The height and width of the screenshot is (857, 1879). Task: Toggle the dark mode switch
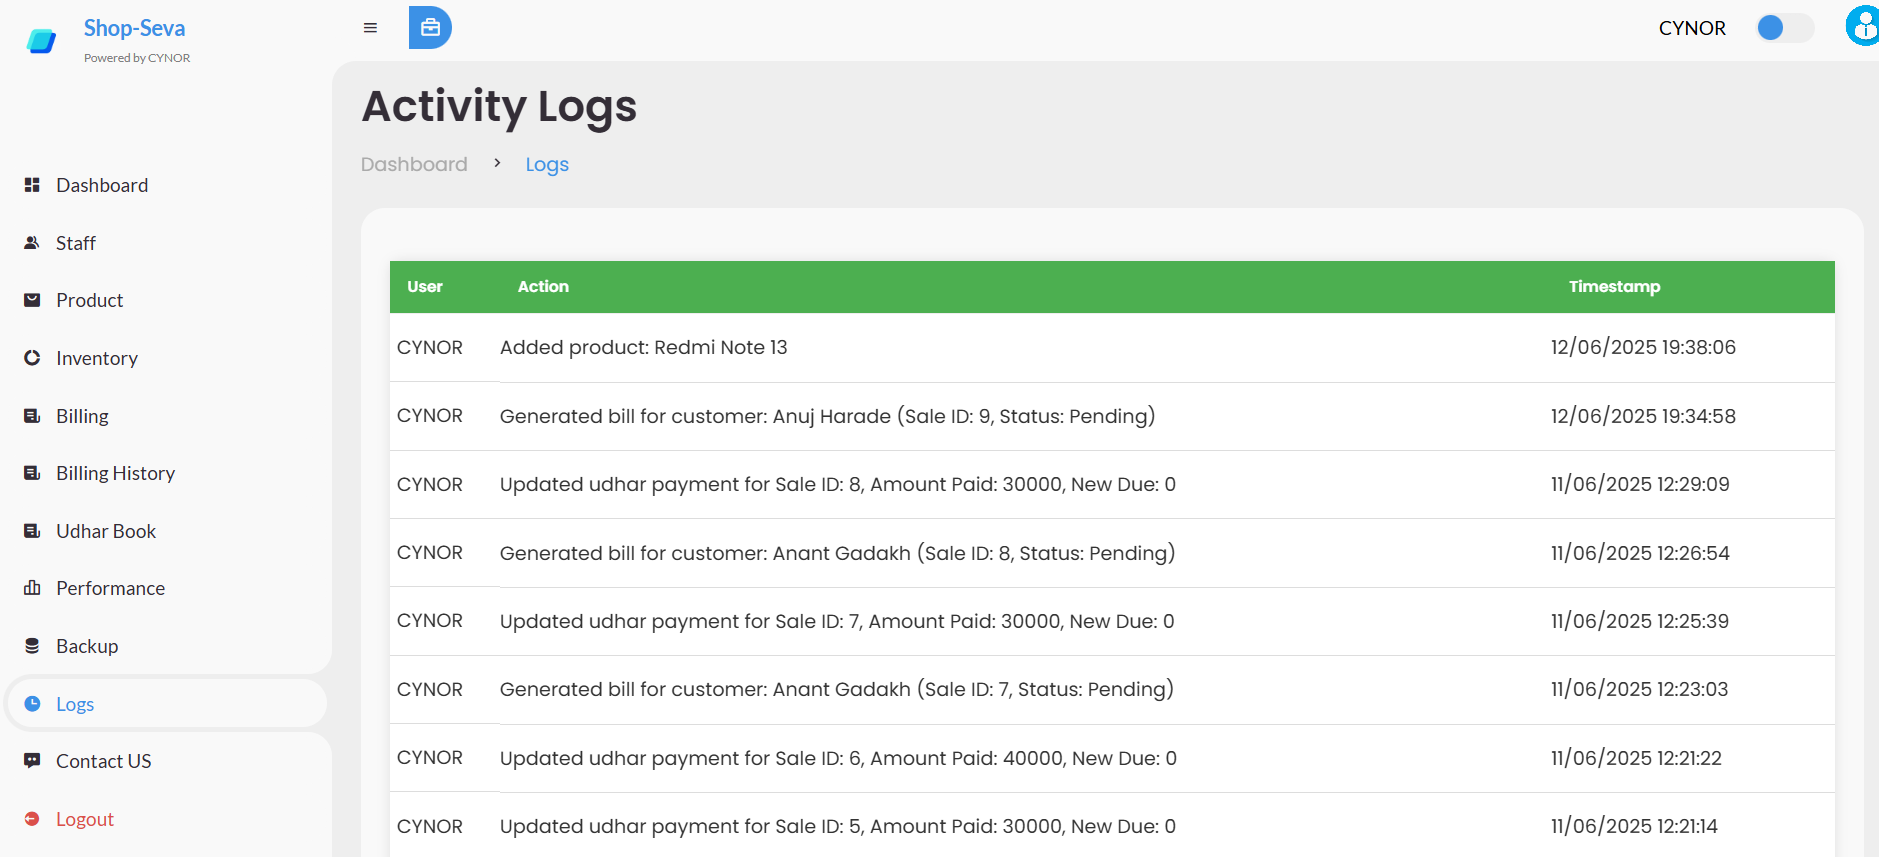click(x=1784, y=28)
